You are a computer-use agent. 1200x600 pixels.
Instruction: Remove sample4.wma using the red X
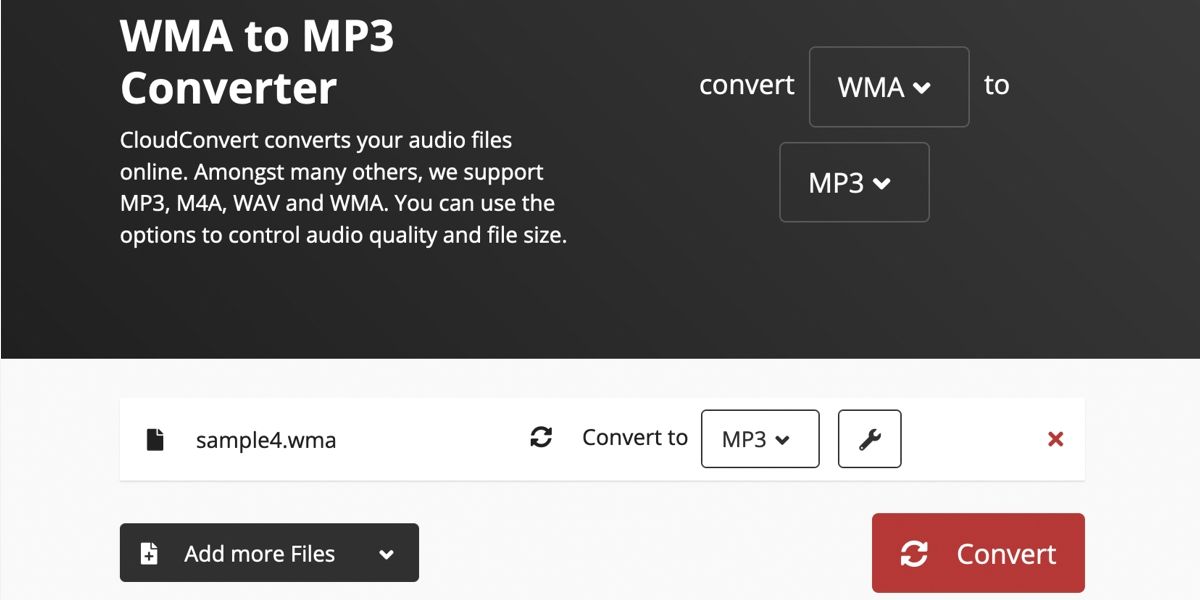1055,438
